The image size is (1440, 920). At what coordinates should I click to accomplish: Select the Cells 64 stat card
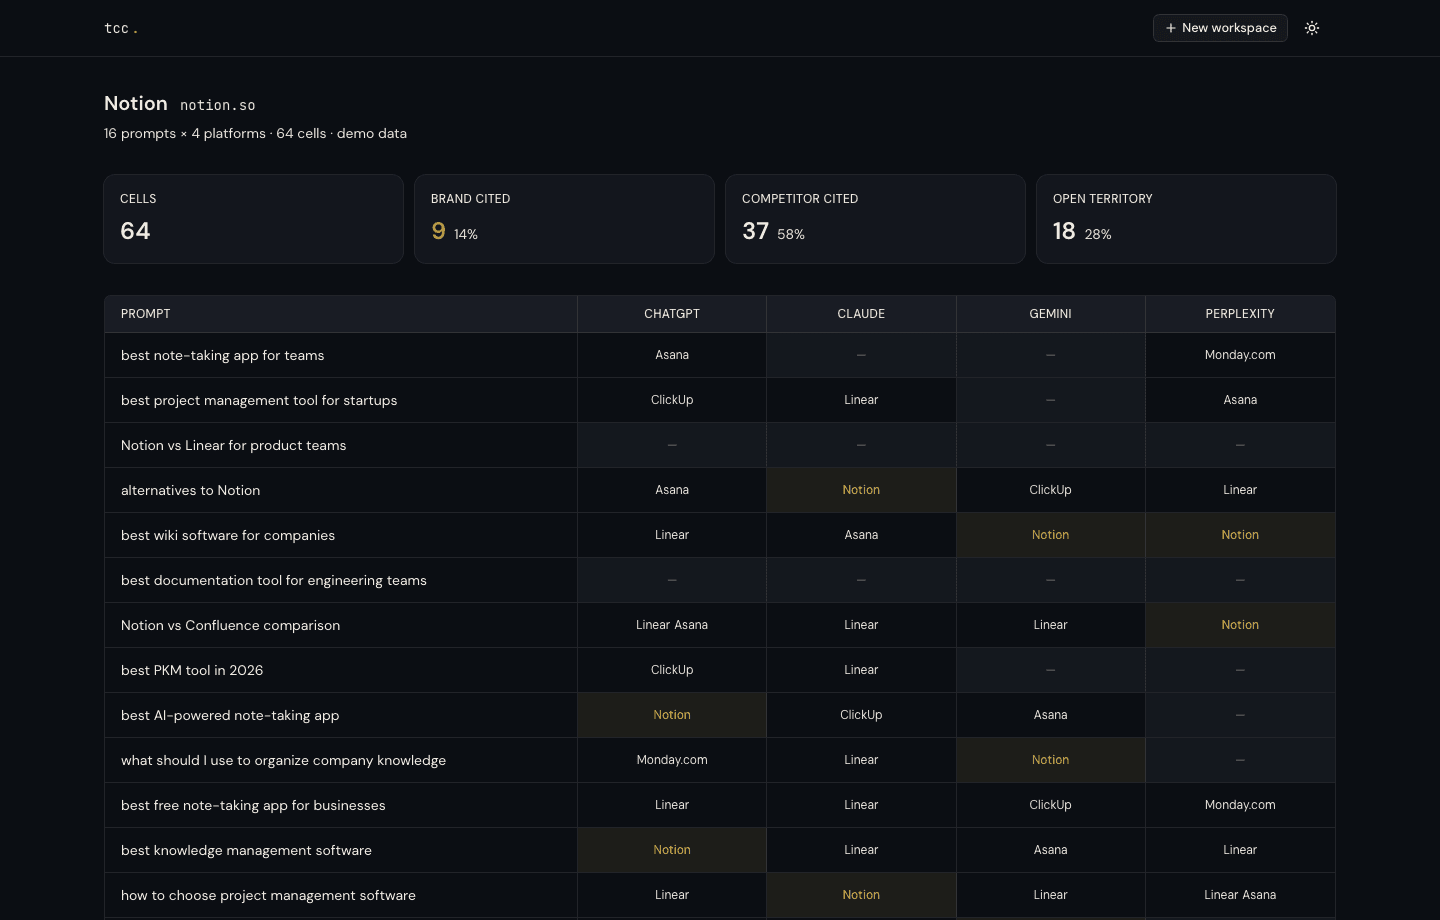click(253, 219)
